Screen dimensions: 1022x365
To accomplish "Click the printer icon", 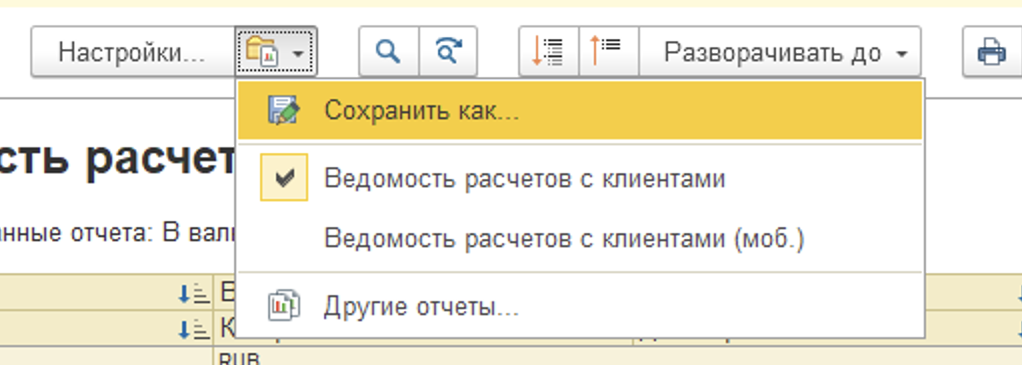I will point(992,51).
